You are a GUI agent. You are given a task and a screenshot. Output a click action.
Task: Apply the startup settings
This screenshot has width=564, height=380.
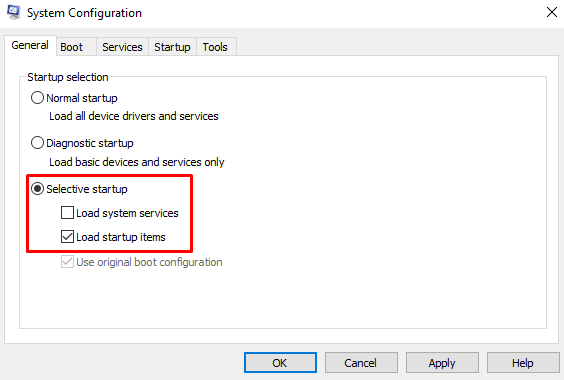442,363
